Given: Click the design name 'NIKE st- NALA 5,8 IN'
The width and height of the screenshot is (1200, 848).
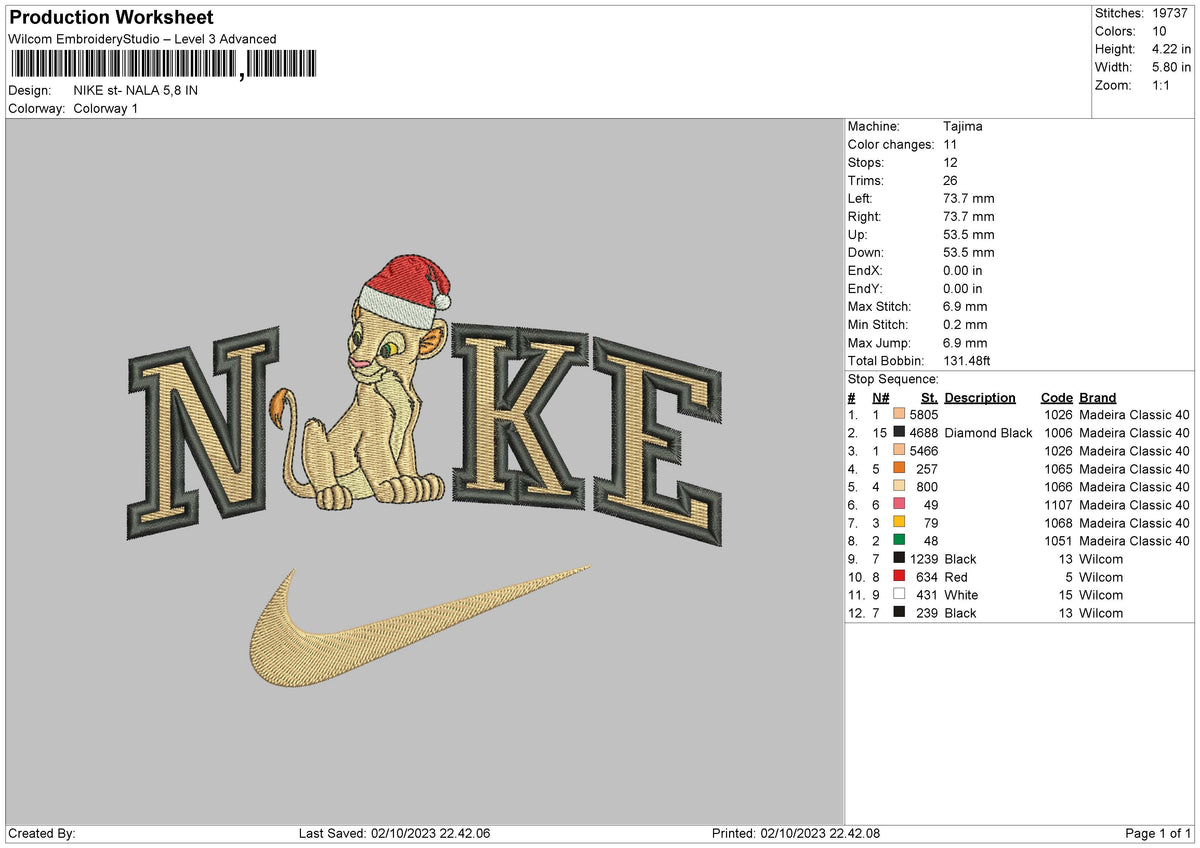Looking at the screenshot, I should coord(136,90).
